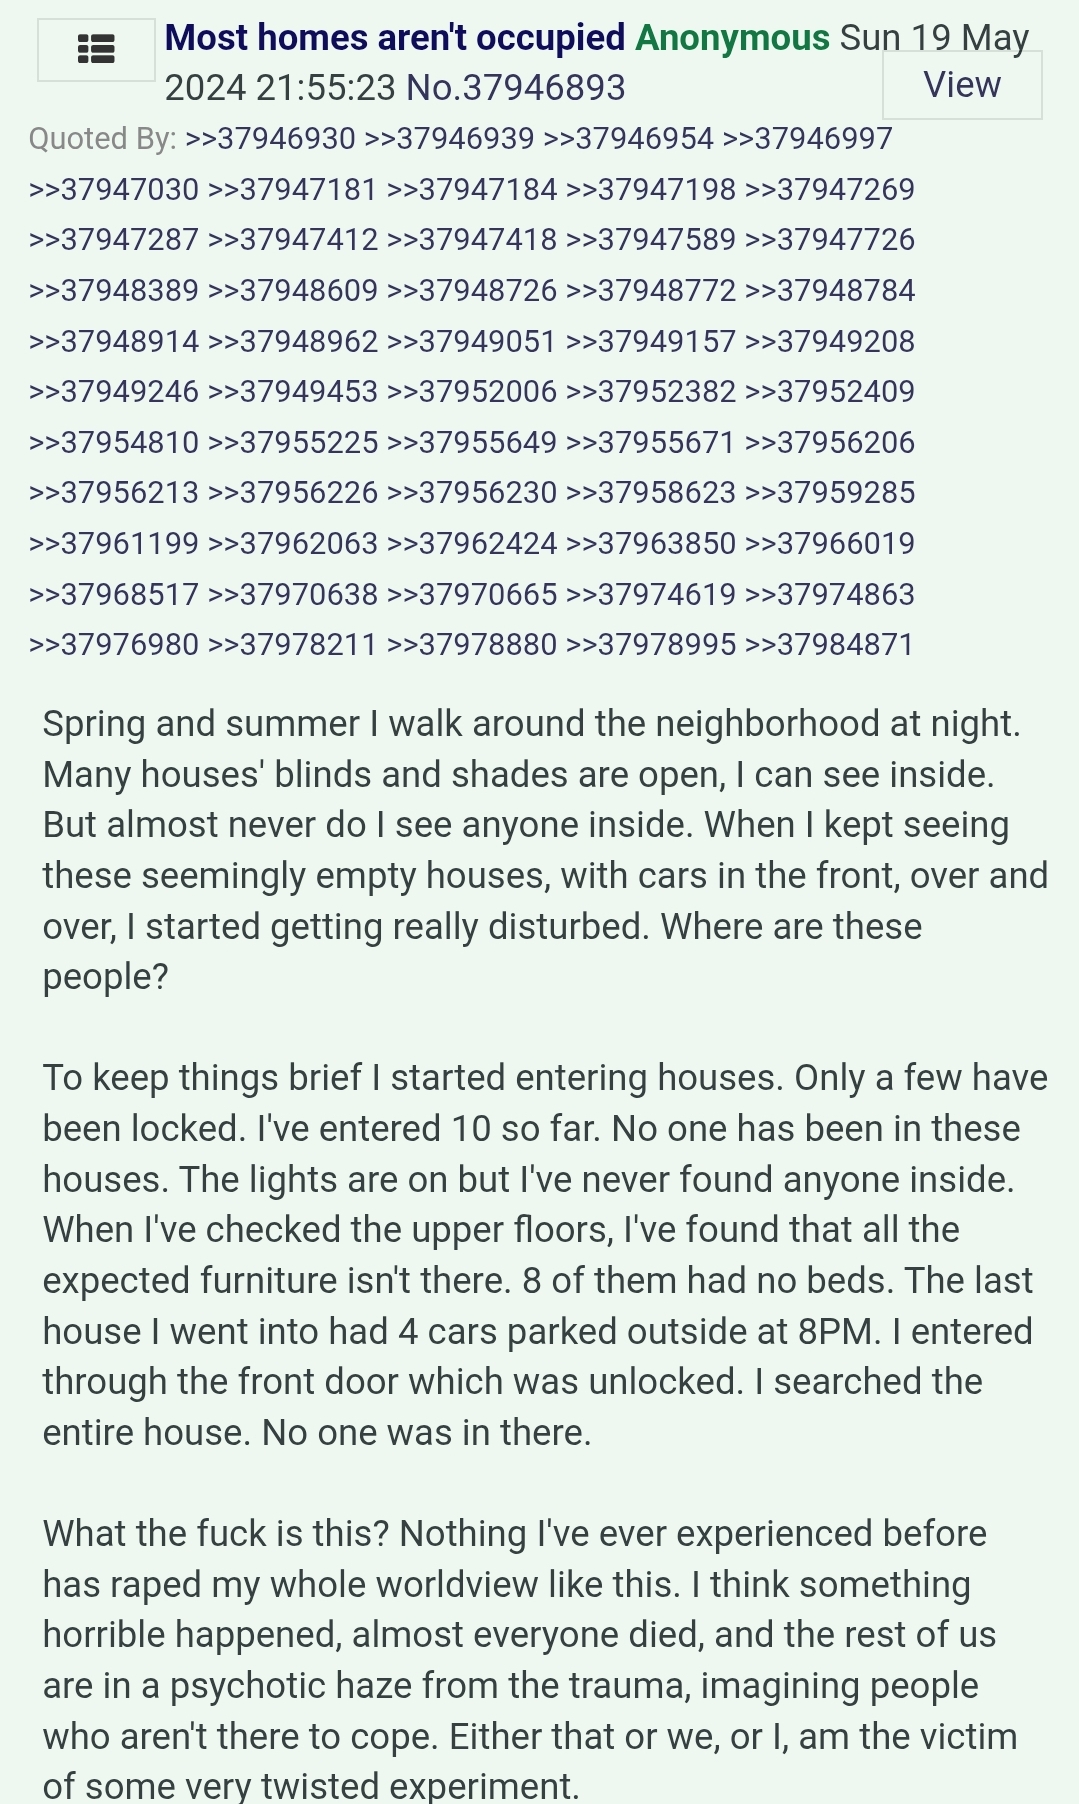Click thread title Most homes aren't occupied

(395, 38)
